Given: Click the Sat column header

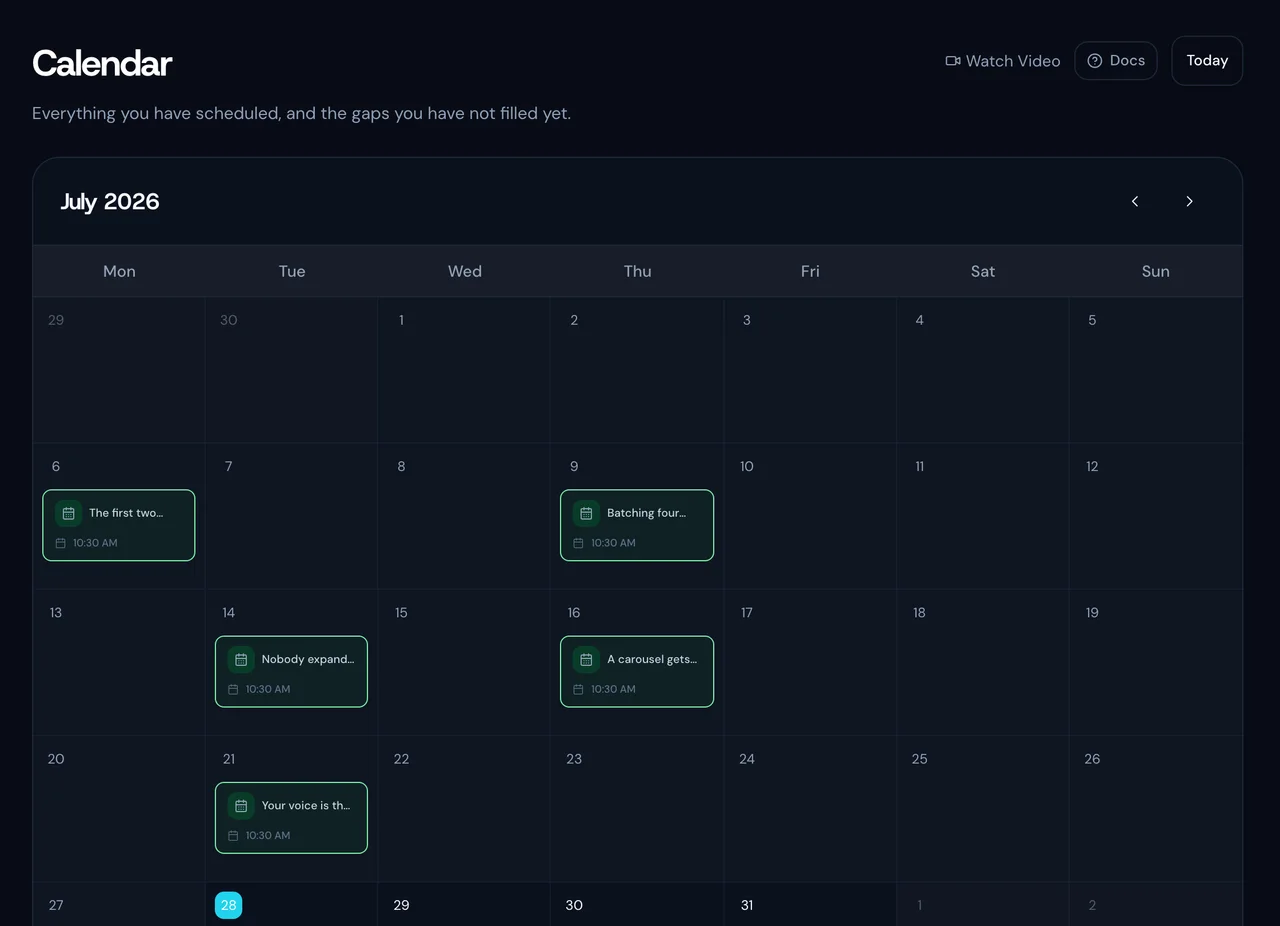Looking at the screenshot, I should tap(983, 271).
